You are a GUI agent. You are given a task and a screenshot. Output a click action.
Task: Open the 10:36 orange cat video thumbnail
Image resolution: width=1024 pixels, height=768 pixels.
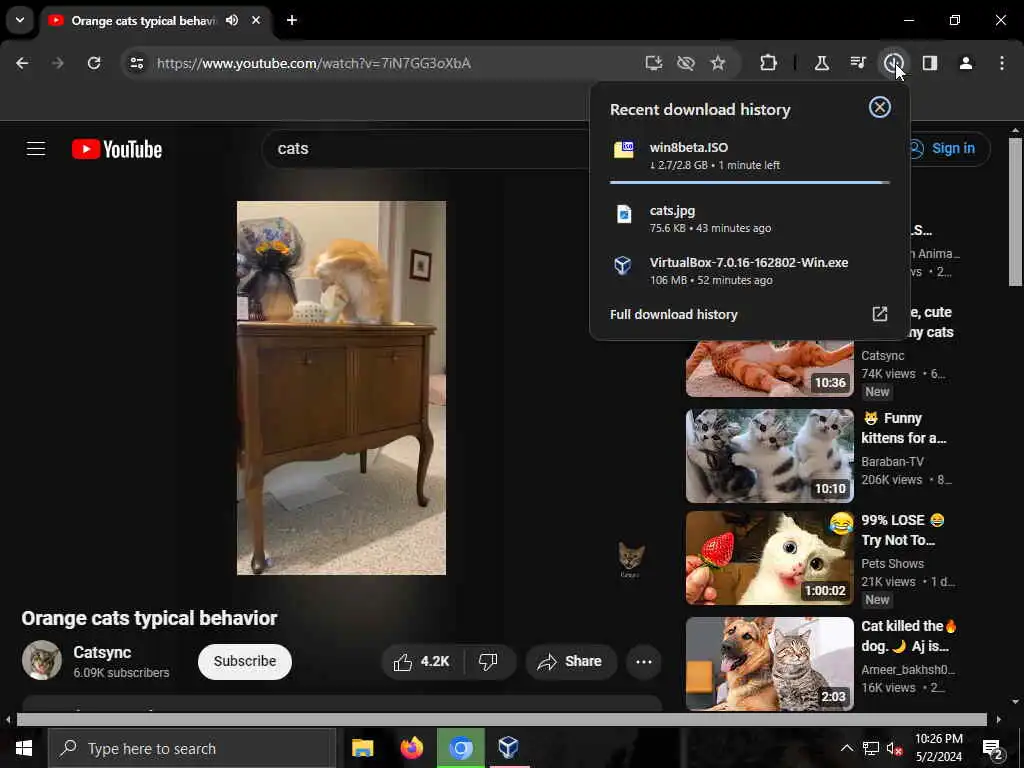tap(769, 368)
